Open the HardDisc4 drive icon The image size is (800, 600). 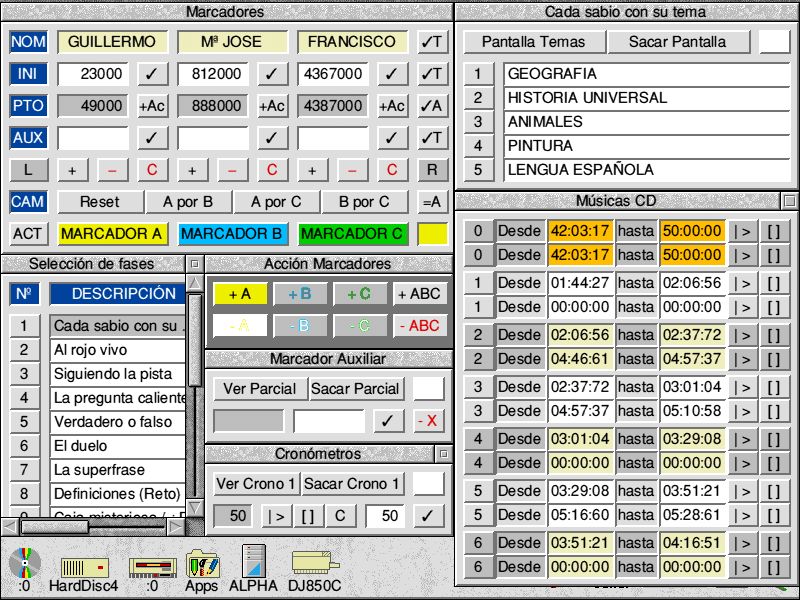point(83,566)
